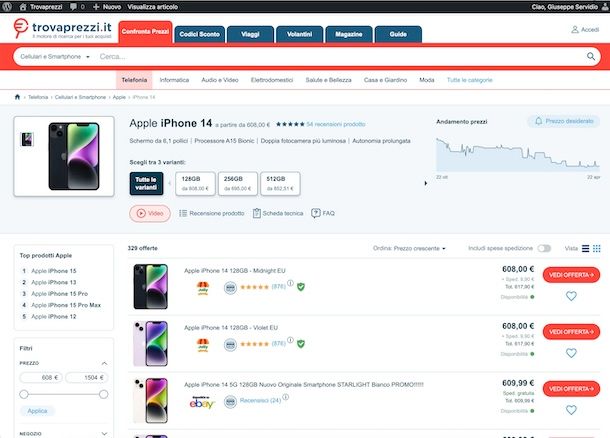Open comments bubble icon in admin bar
610x438 pixels.
(73, 7)
